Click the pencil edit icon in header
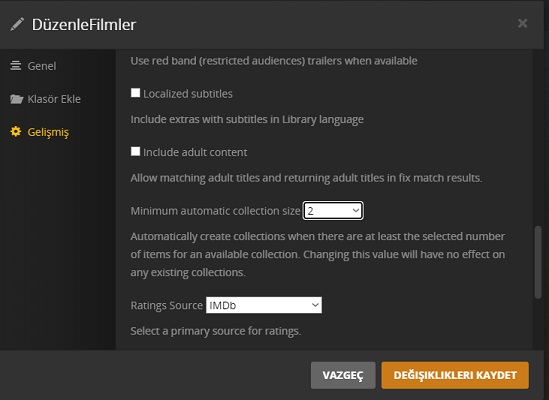Screen dimensions: 549x400 pyautogui.click(x=17, y=25)
